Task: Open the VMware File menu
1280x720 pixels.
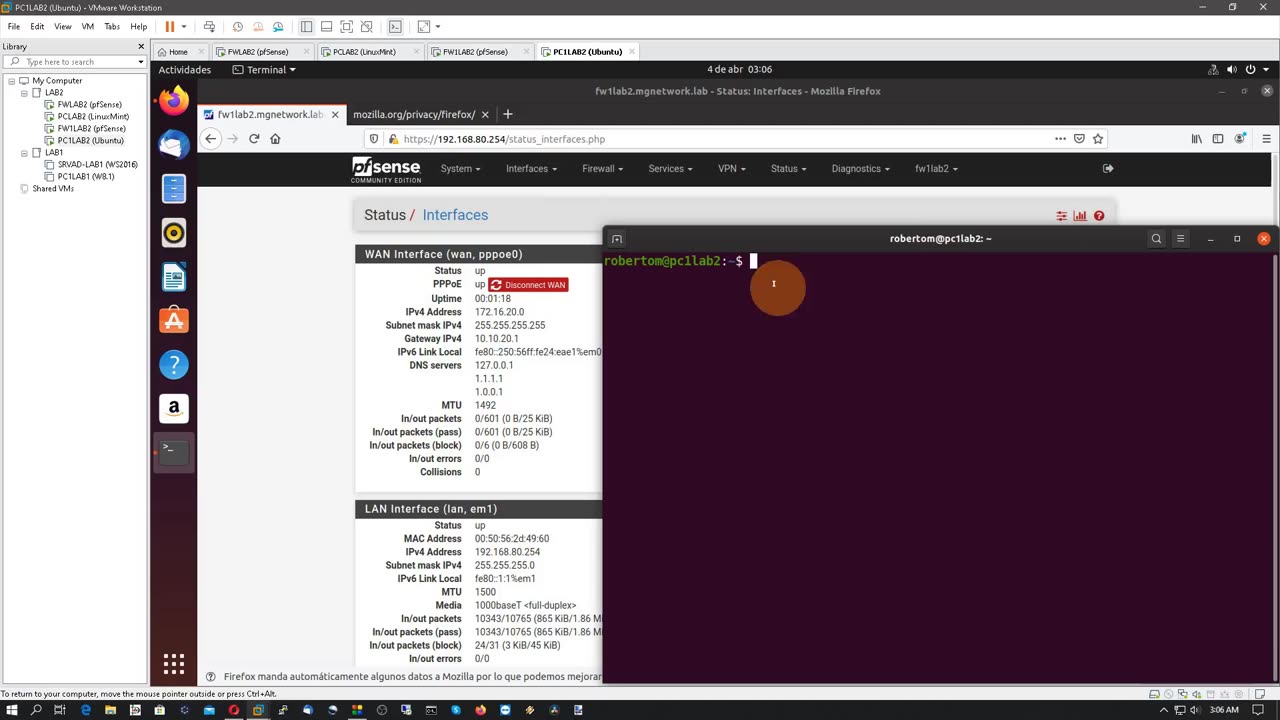Action: point(14,27)
